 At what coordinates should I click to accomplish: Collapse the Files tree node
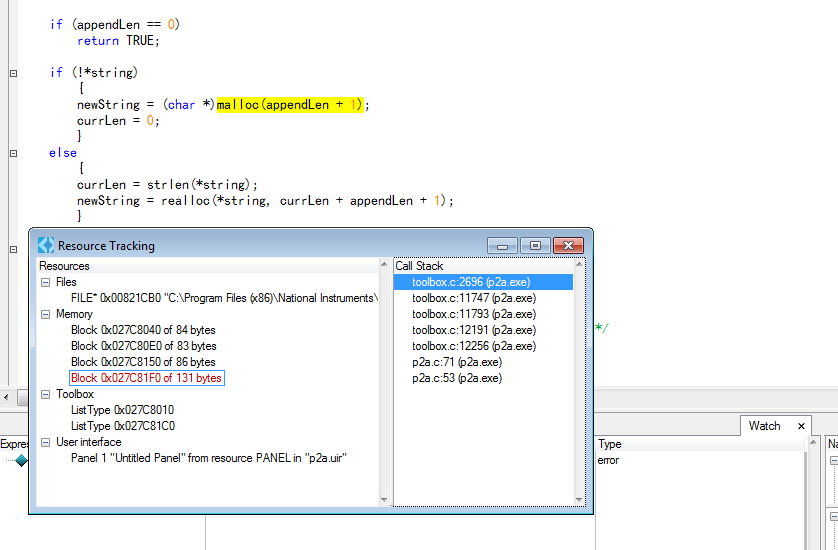click(46, 282)
